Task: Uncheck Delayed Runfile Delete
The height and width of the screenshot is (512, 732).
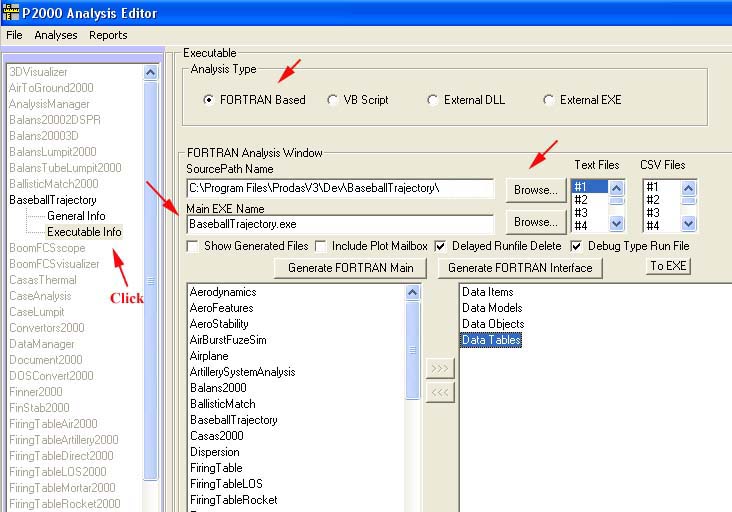Action: [440, 246]
